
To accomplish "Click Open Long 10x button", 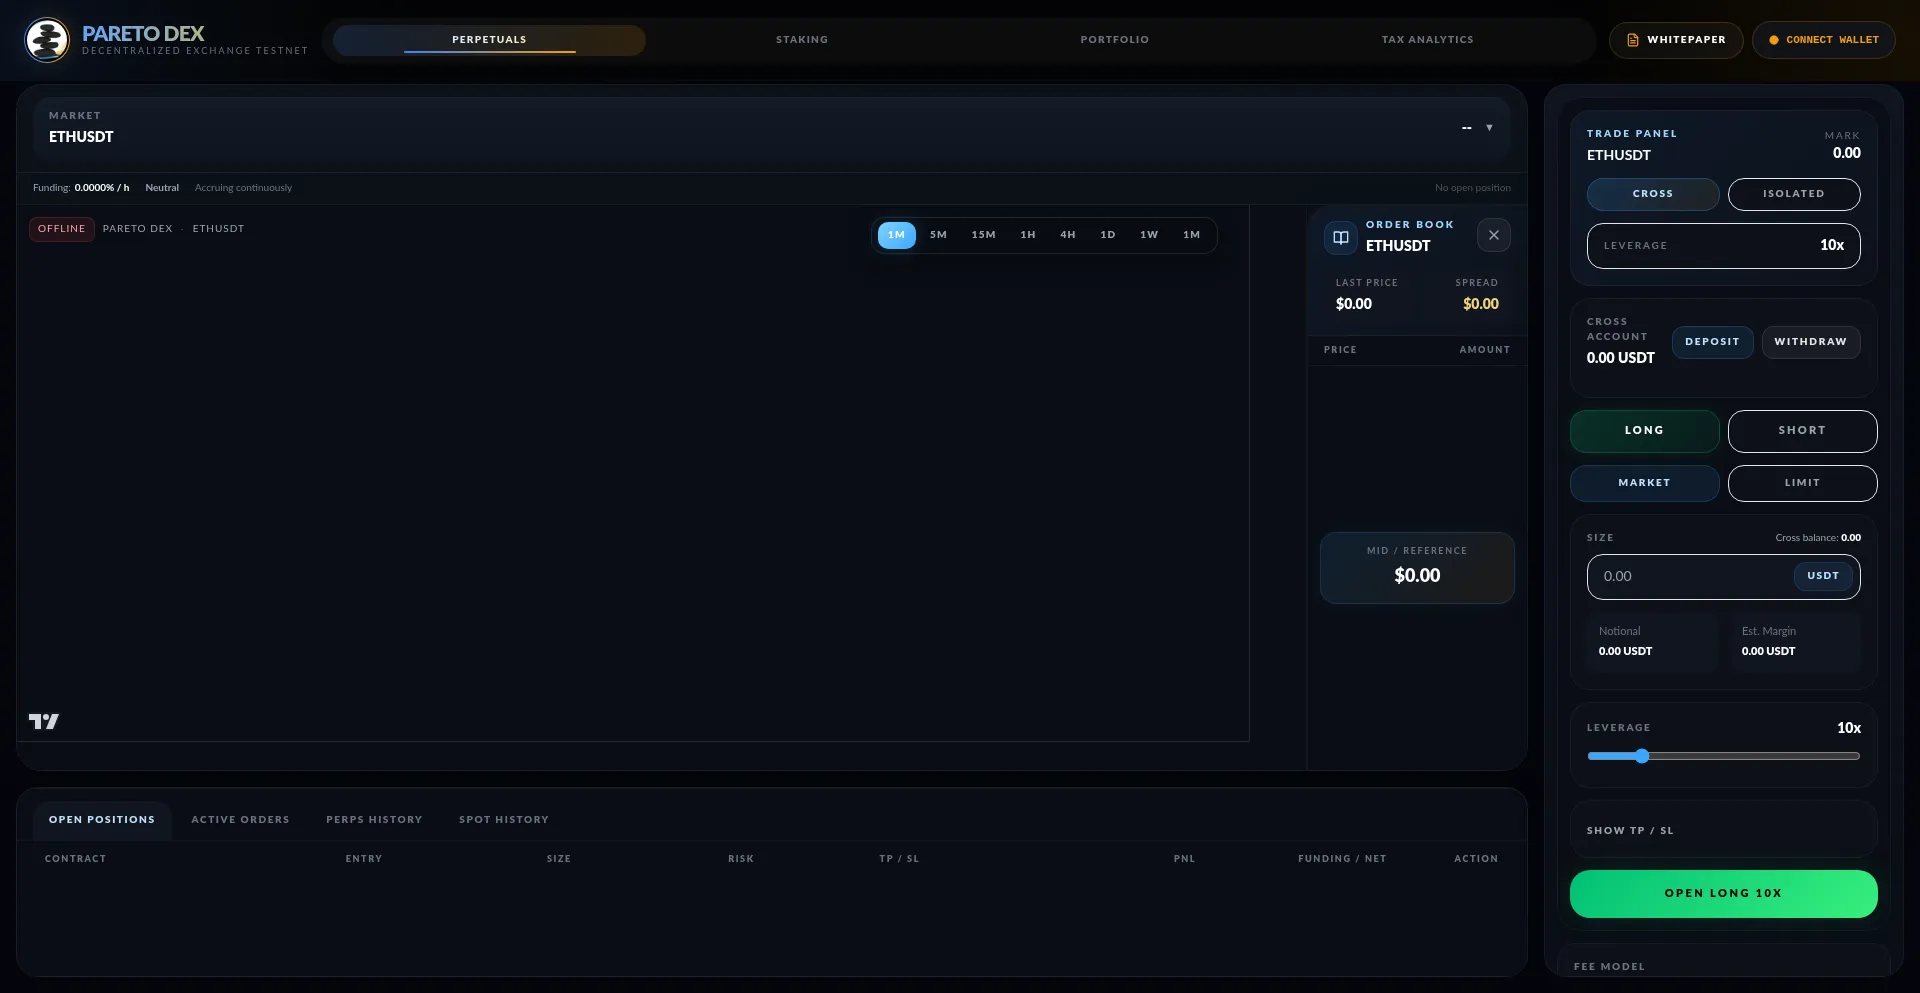I will click(1723, 894).
